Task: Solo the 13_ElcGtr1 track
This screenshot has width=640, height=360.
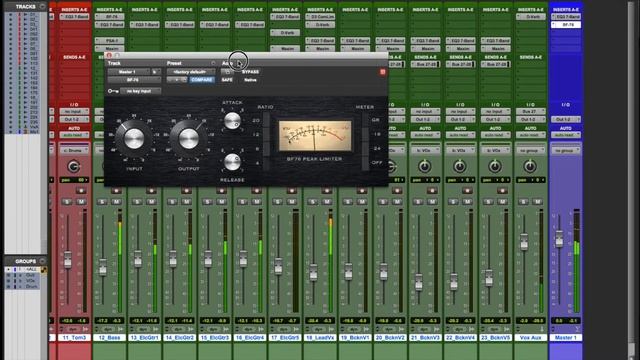Action: click(137, 202)
